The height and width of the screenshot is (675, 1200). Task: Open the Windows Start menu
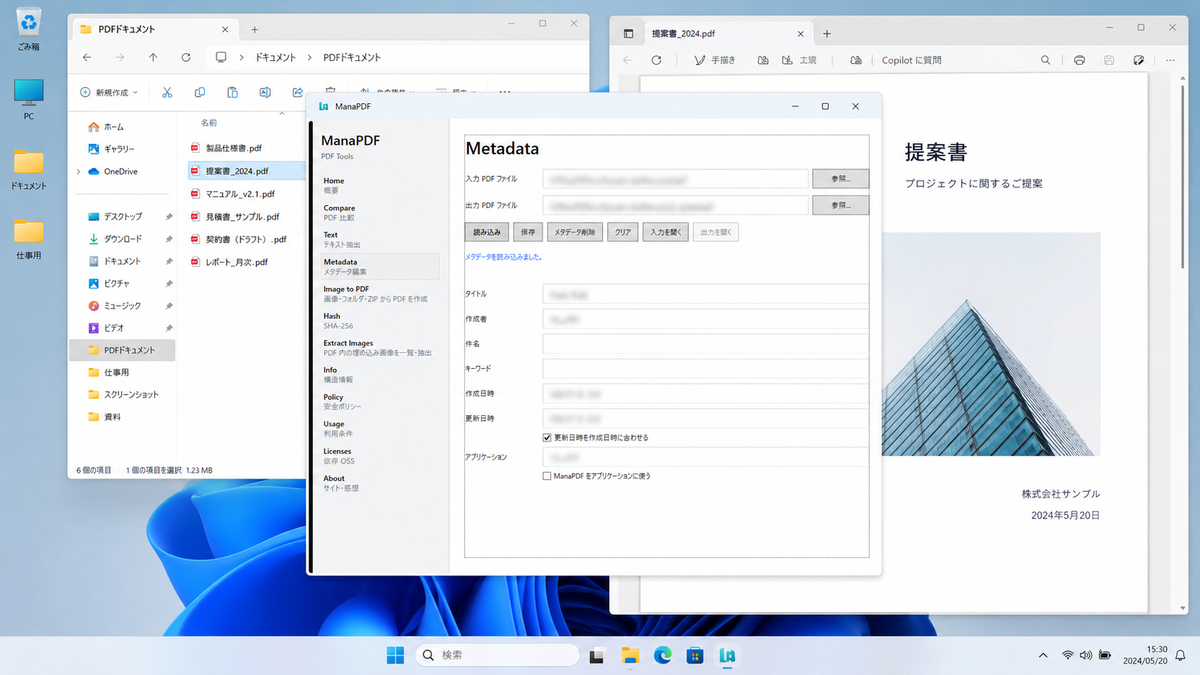(395, 655)
